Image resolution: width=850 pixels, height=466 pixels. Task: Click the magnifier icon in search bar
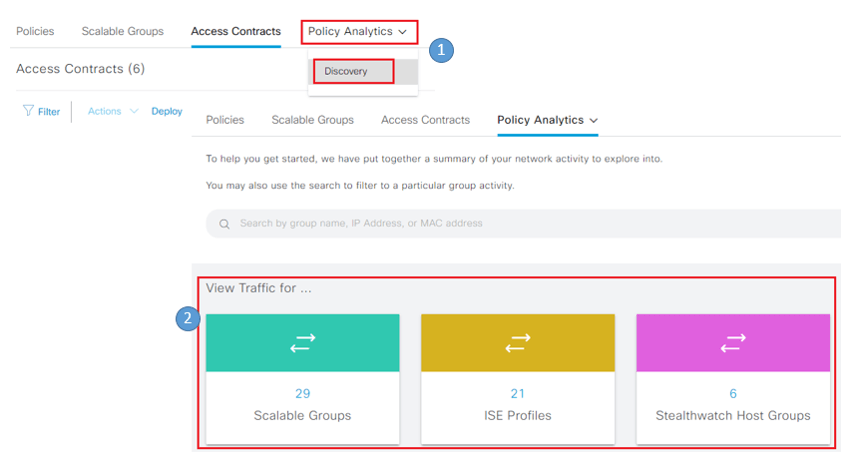pos(224,224)
